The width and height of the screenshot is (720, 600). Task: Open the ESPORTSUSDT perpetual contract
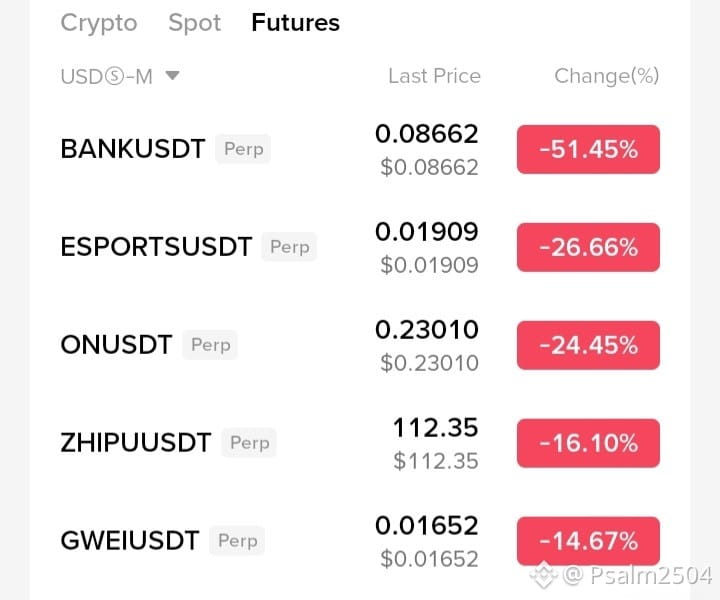pos(360,247)
